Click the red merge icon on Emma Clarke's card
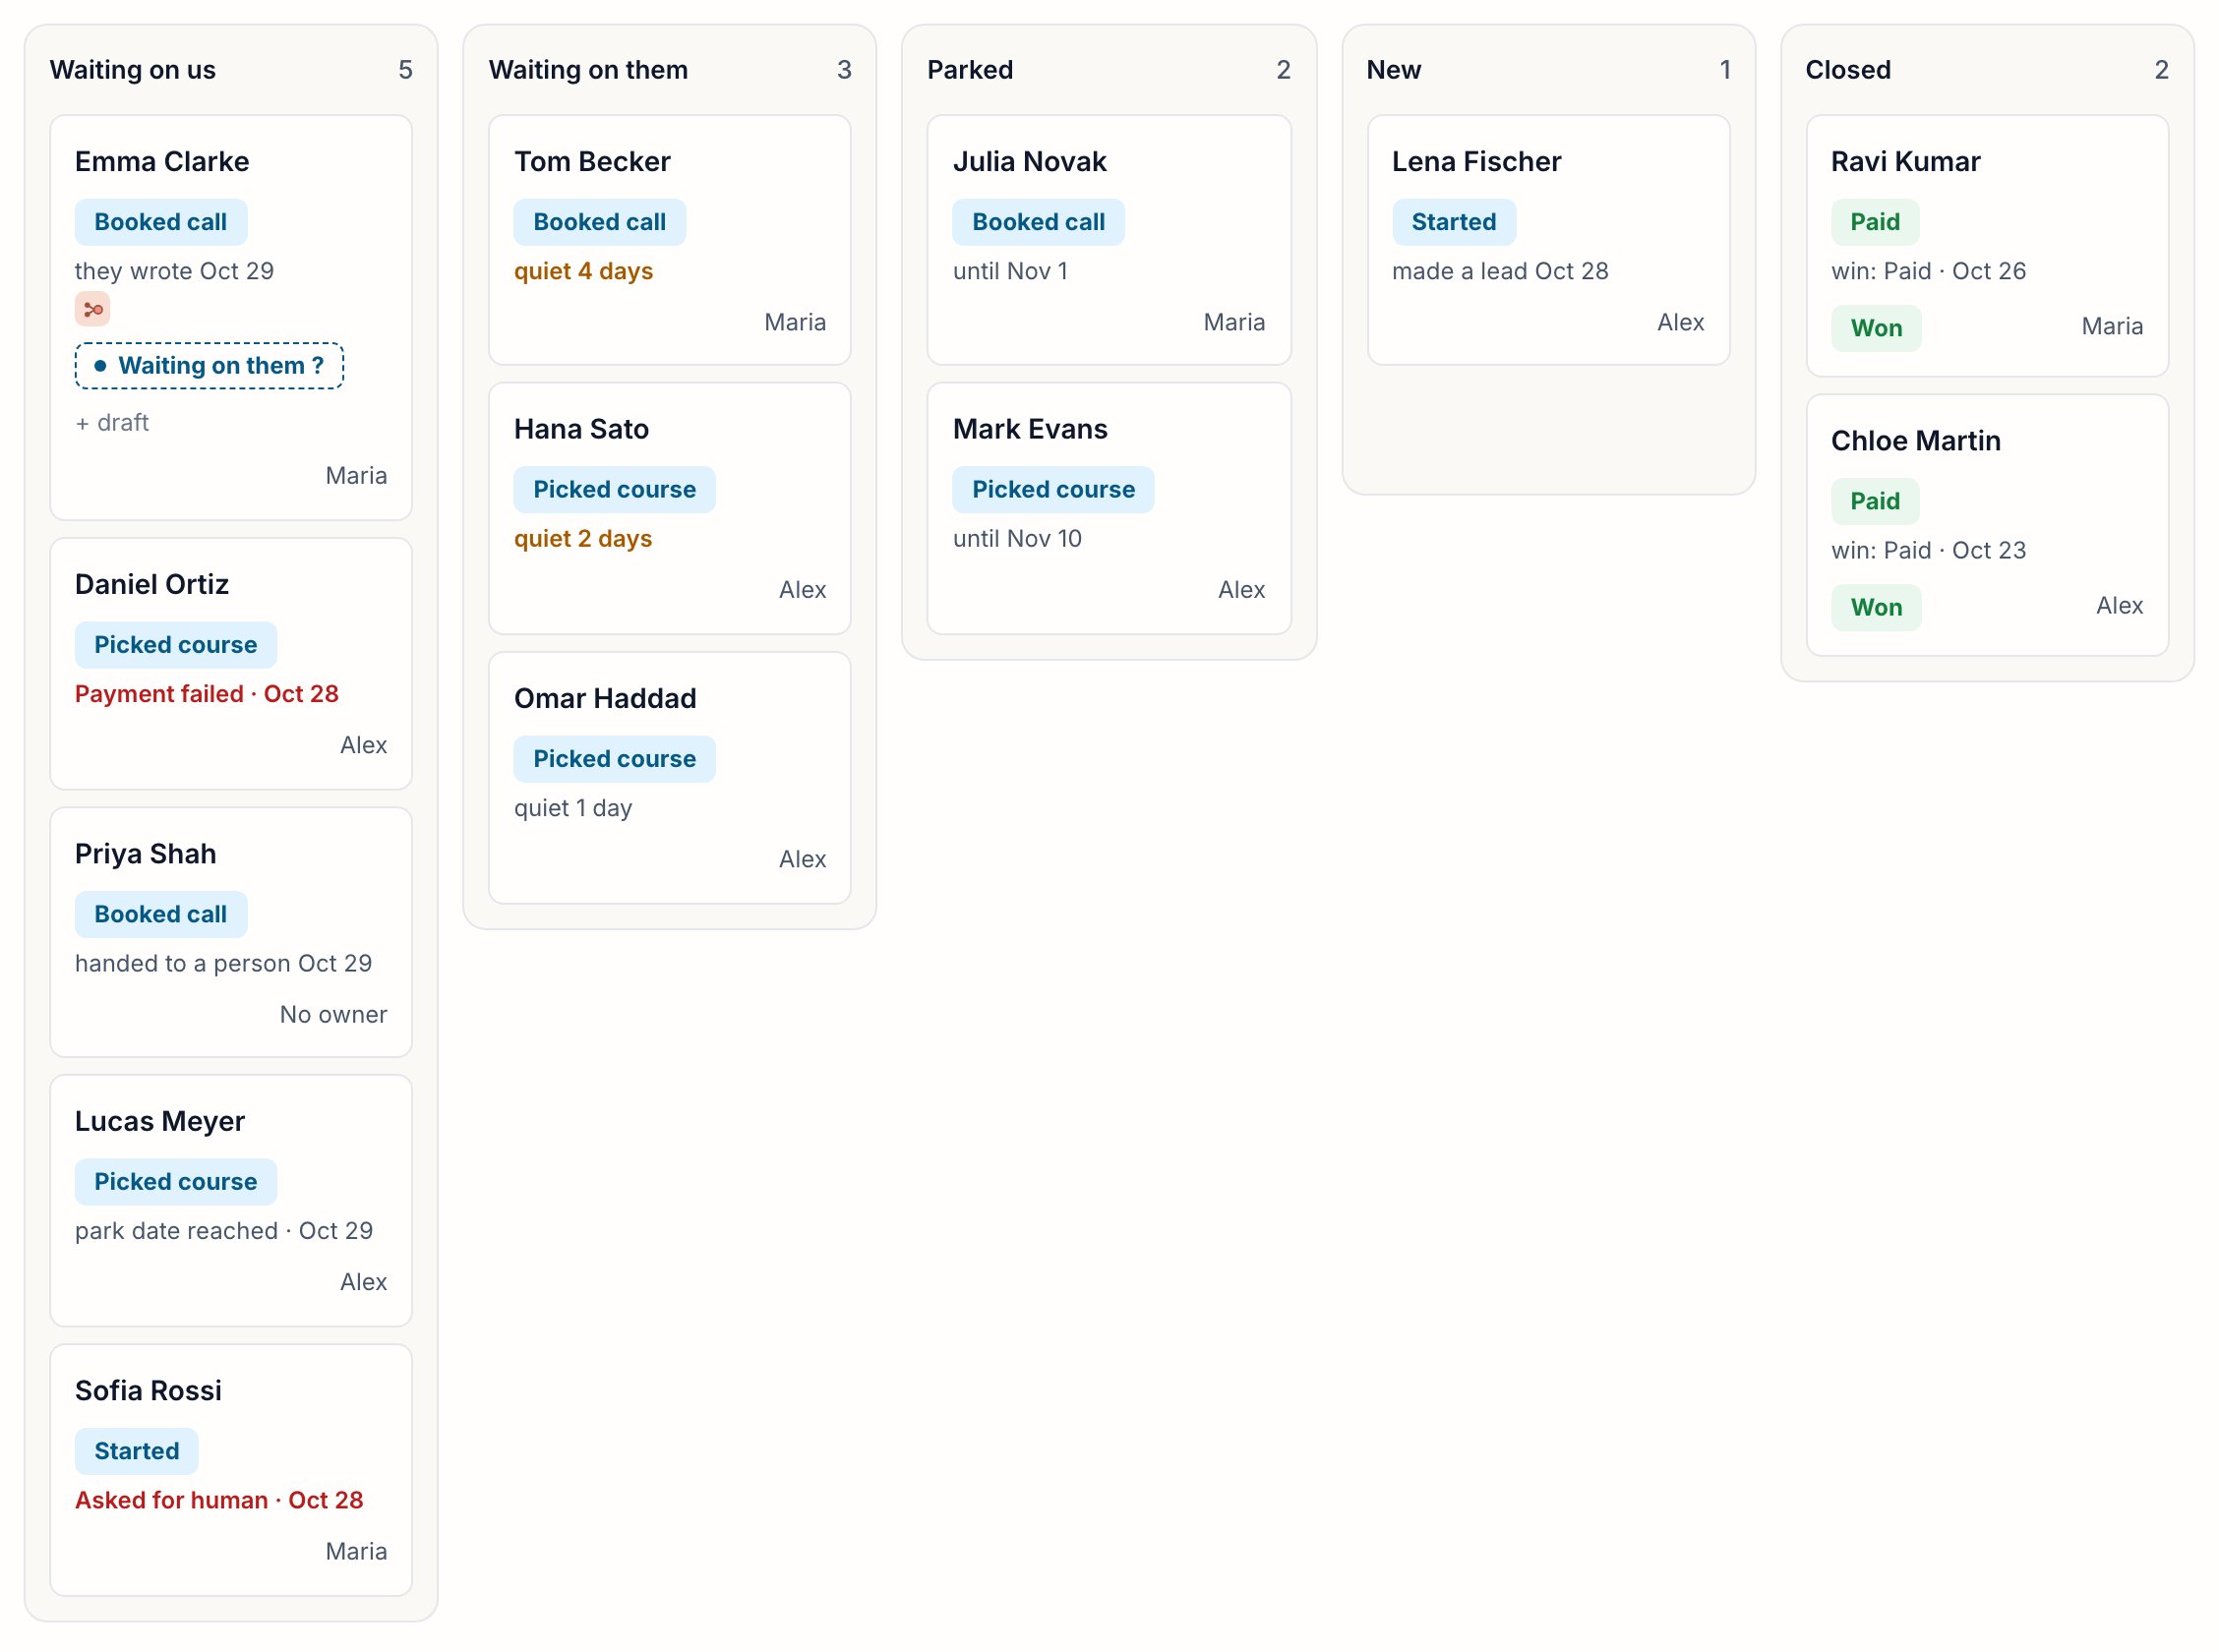 coord(92,310)
